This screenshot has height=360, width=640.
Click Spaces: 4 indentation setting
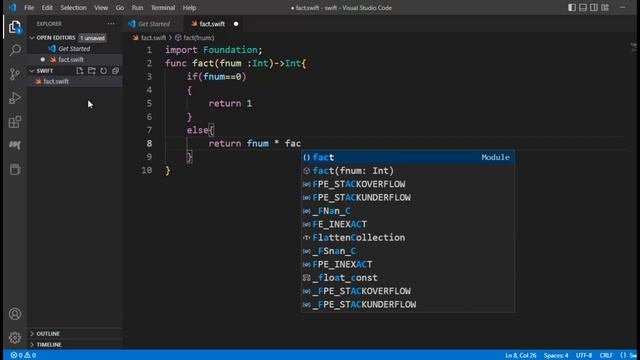(556, 355)
